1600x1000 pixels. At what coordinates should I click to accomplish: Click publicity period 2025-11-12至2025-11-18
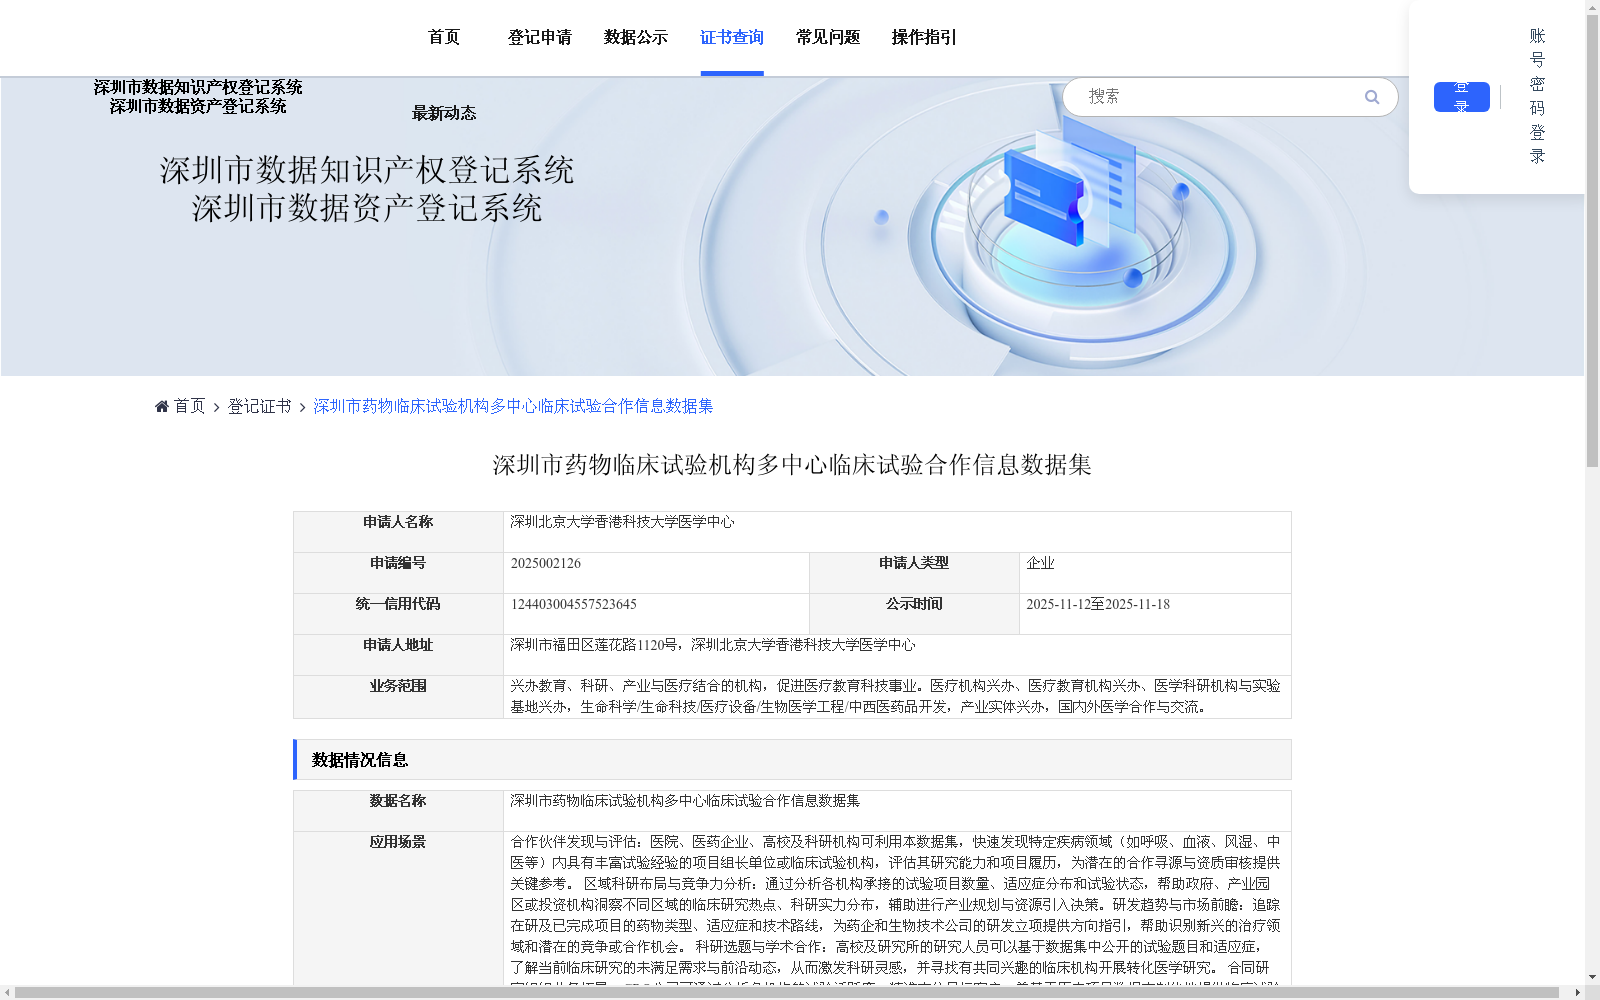point(1098,604)
